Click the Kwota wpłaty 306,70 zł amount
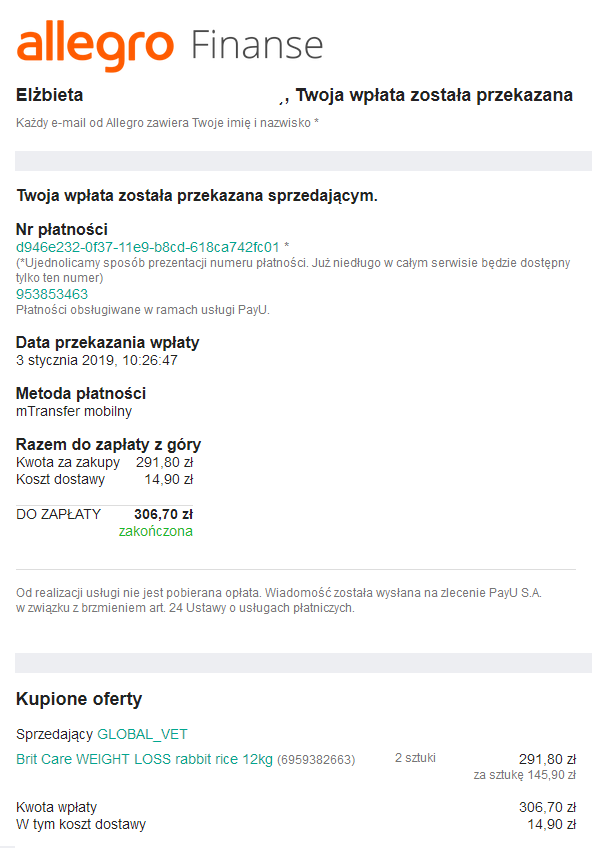Viewport: 592px width, 848px height. click(x=547, y=807)
